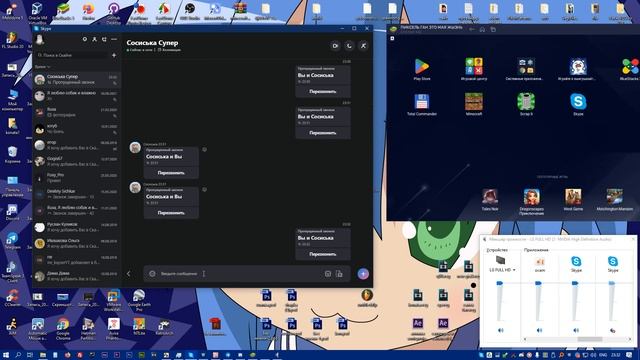Launch Minecraft in BlueStacks

point(474,104)
